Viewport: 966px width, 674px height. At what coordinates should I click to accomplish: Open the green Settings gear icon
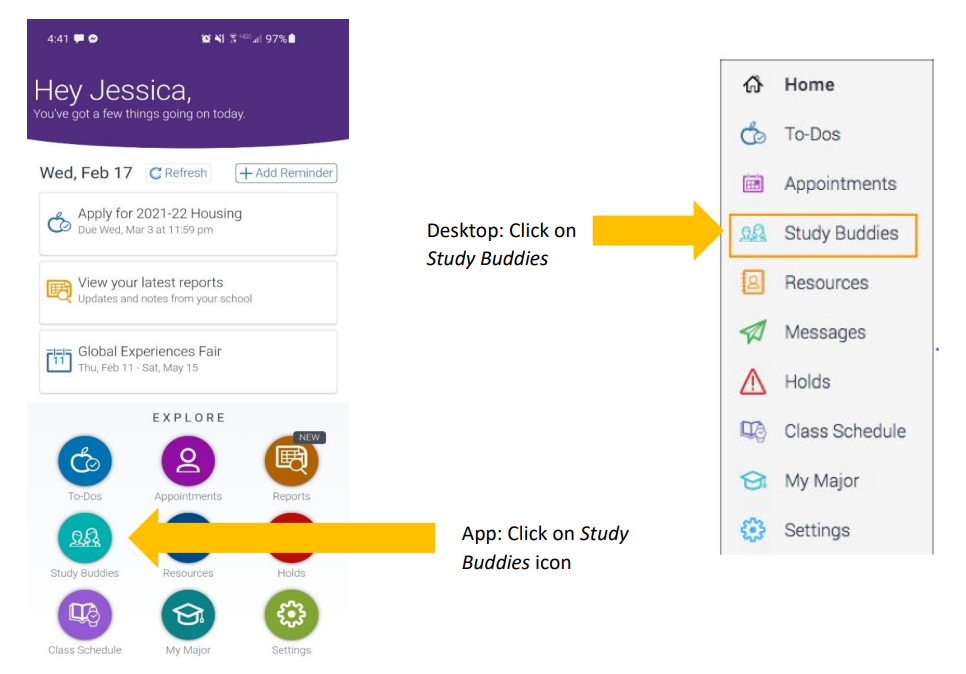pos(291,615)
